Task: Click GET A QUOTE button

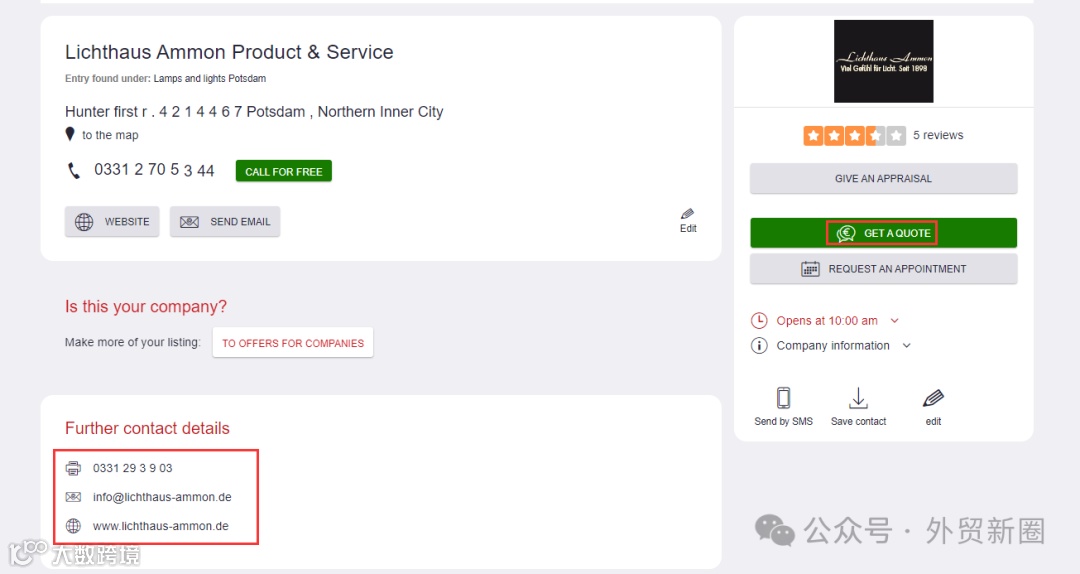Action: pos(883,233)
